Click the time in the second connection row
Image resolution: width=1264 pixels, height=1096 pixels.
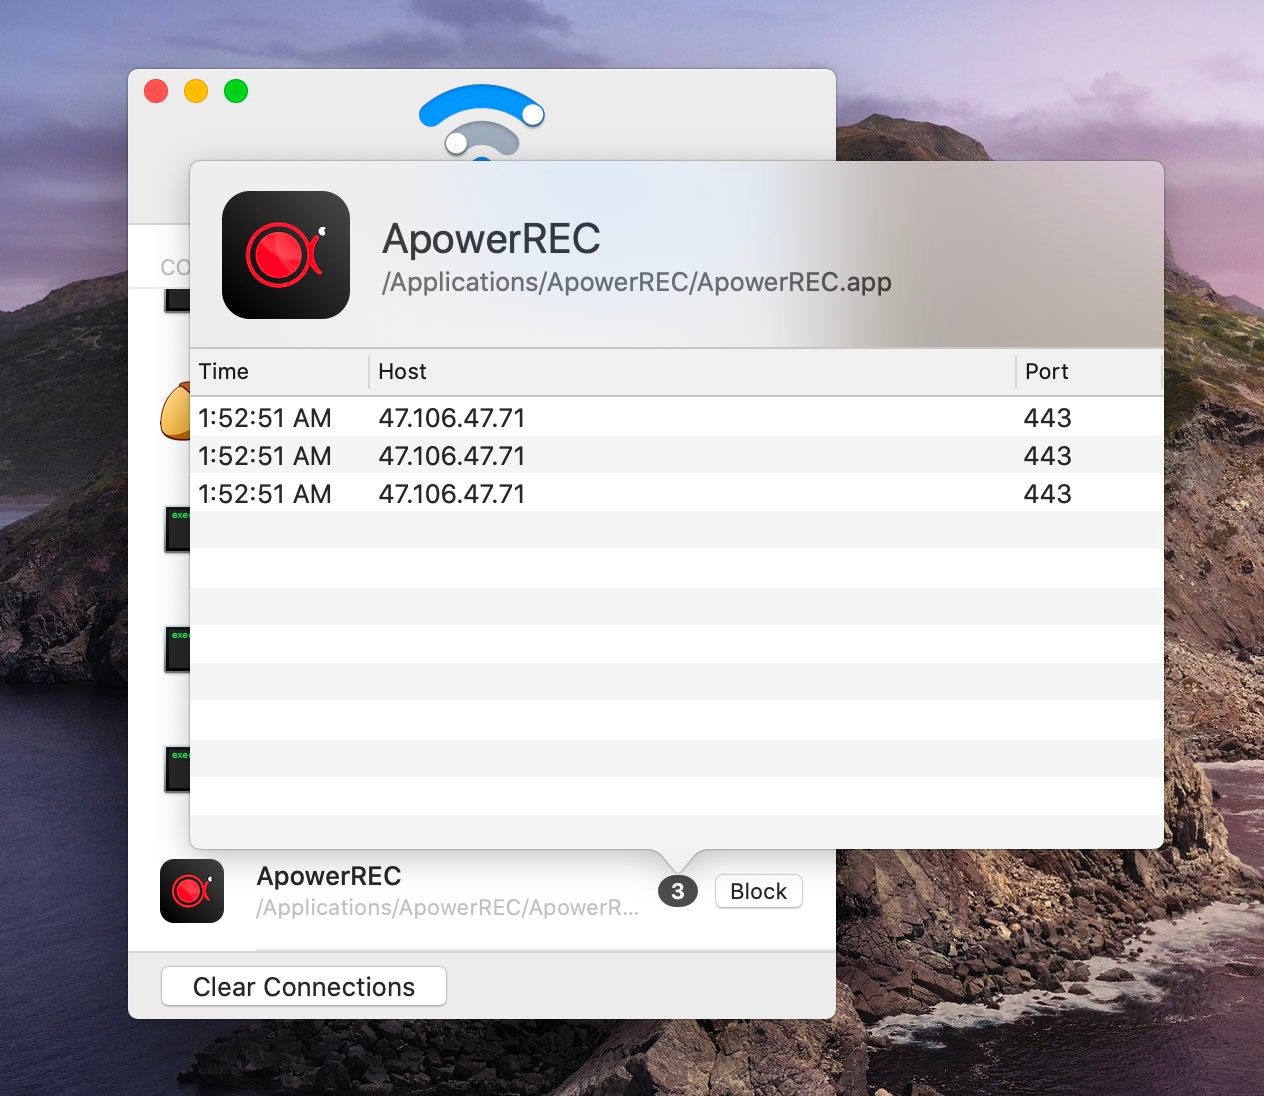[264, 456]
